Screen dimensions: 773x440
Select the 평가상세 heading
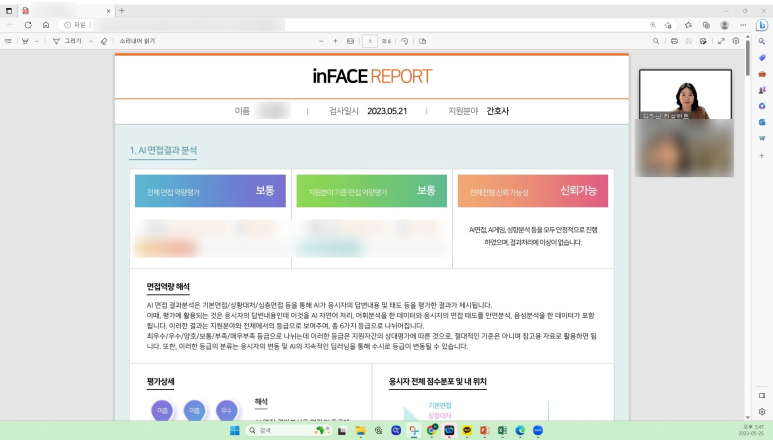[160, 381]
